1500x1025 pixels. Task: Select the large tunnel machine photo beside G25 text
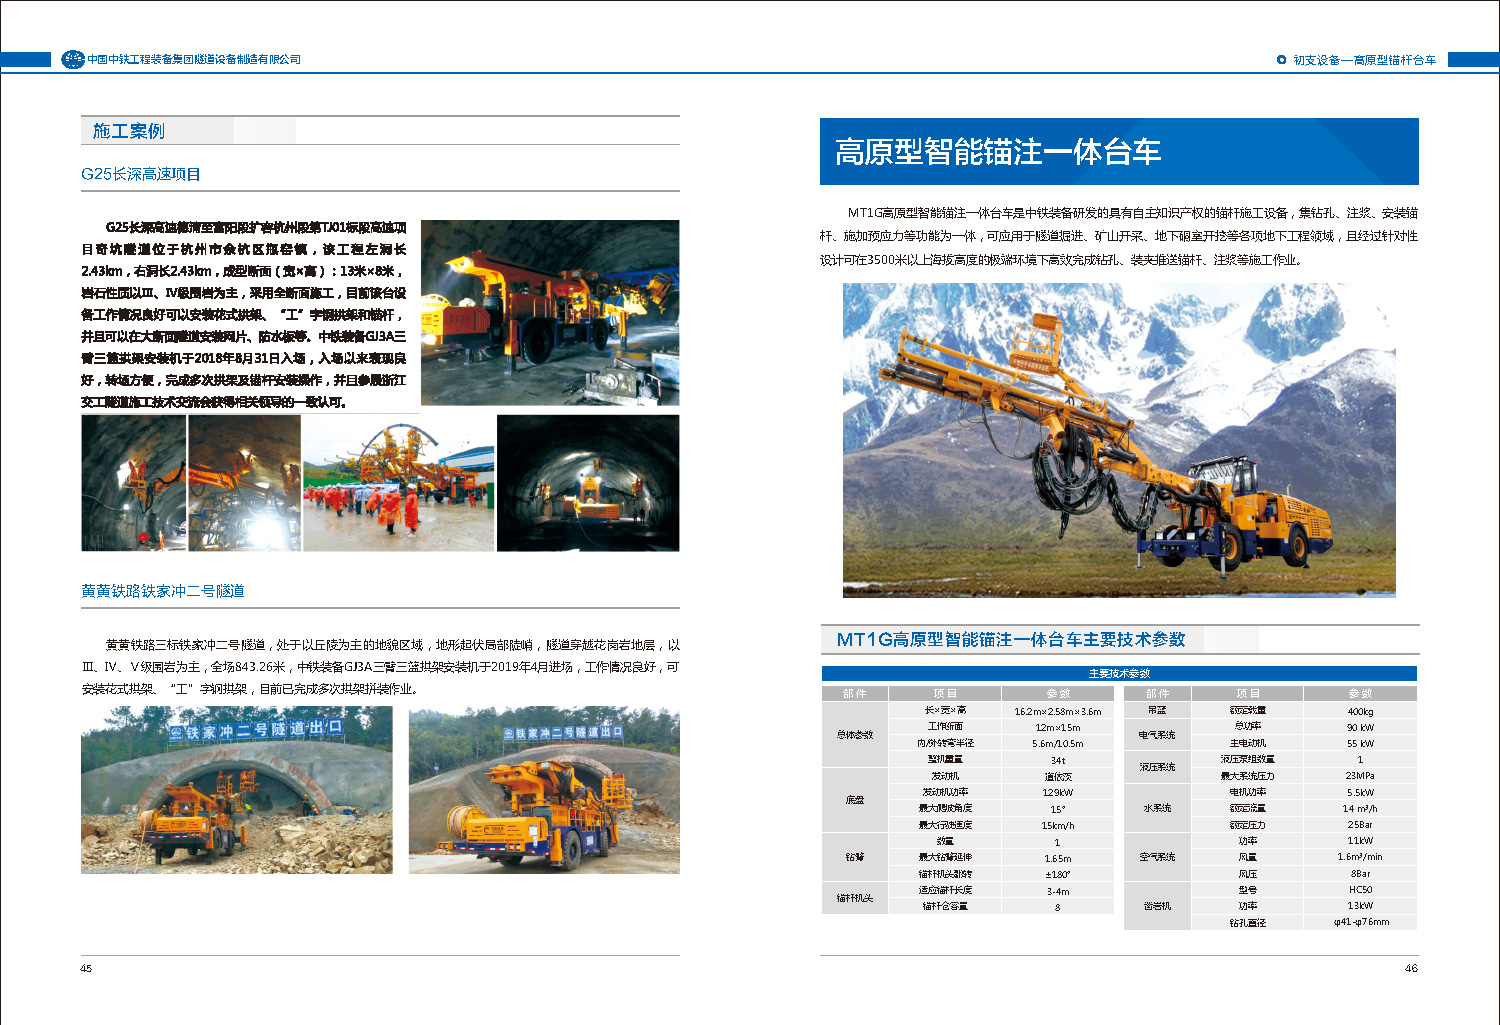549,312
